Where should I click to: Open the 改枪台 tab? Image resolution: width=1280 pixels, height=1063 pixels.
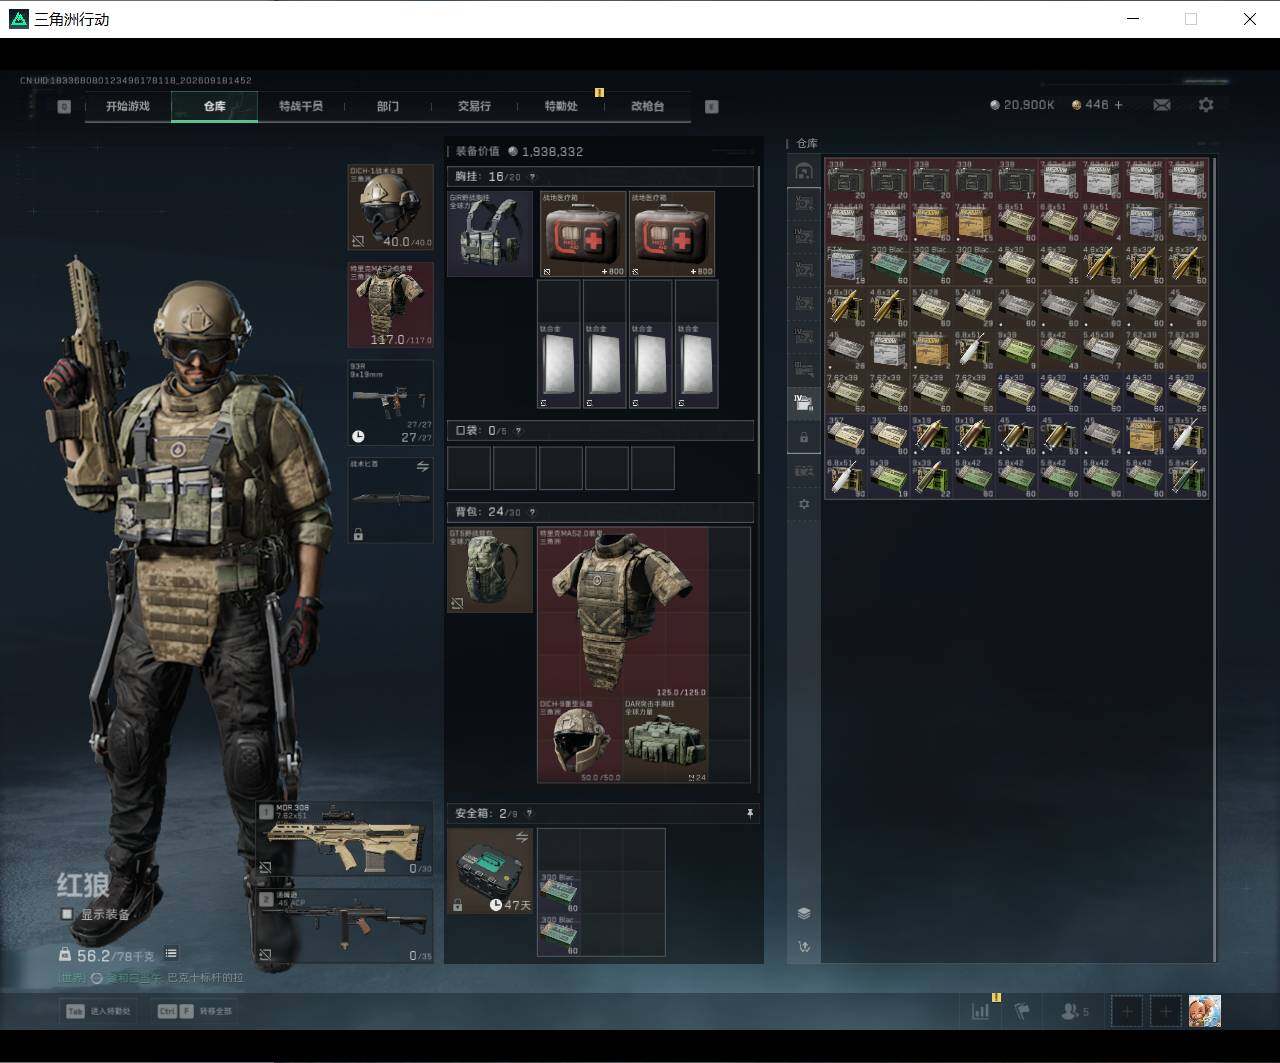pyautogui.click(x=647, y=106)
